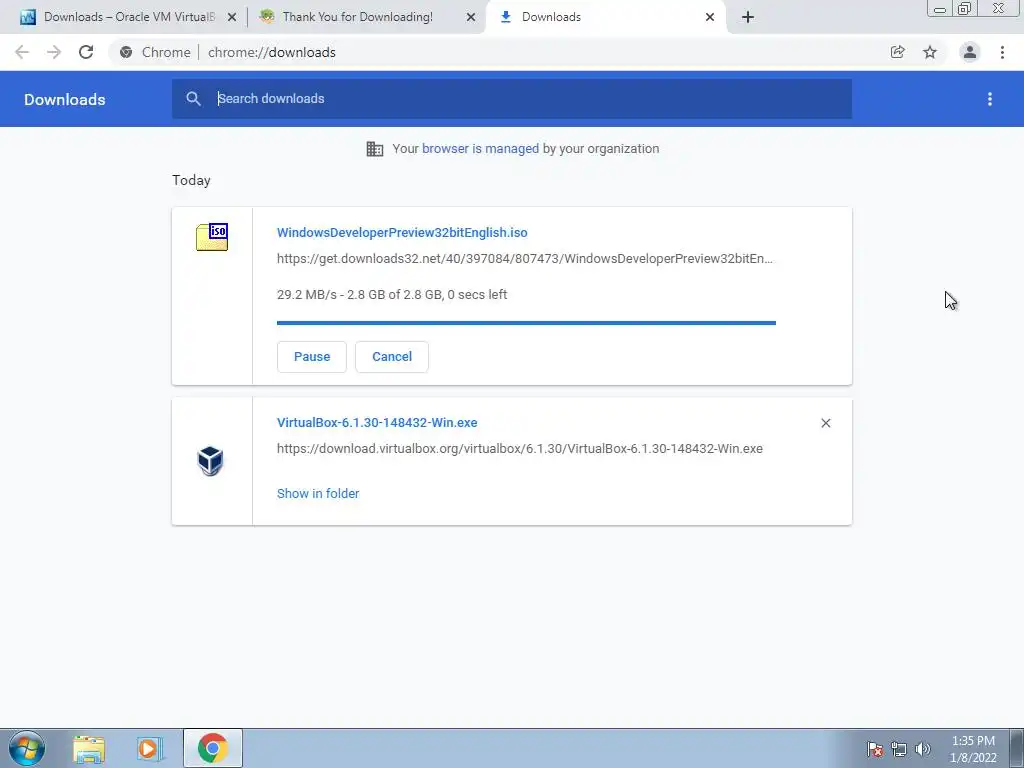The image size is (1024, 768).
Task: Close the Thank You for Downloading tab
Action: point(471,18)
